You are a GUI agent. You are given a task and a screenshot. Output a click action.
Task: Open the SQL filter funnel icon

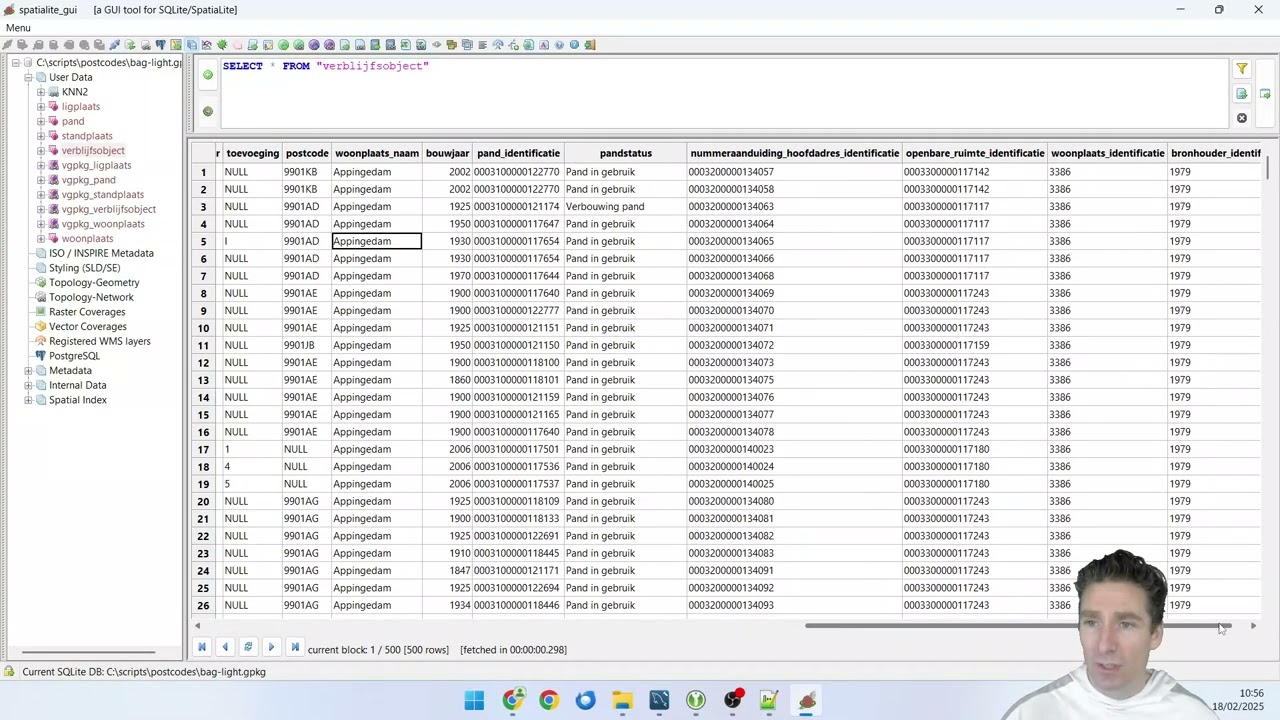pos(1242,69)
